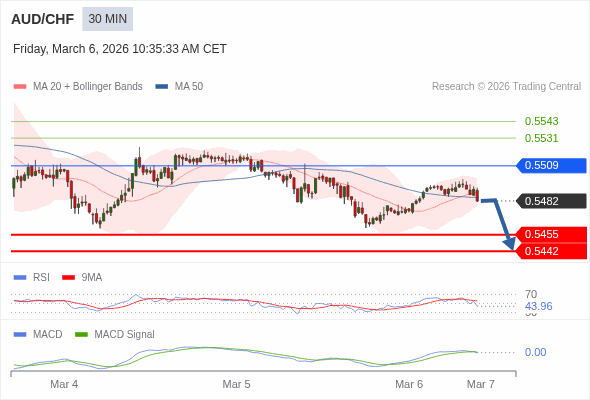Image resolution: width=590 pixels, height=400 pixels.
Task: Select the AUD/CHF pair title
Action: pyautogui.click(x=43, y=19)
